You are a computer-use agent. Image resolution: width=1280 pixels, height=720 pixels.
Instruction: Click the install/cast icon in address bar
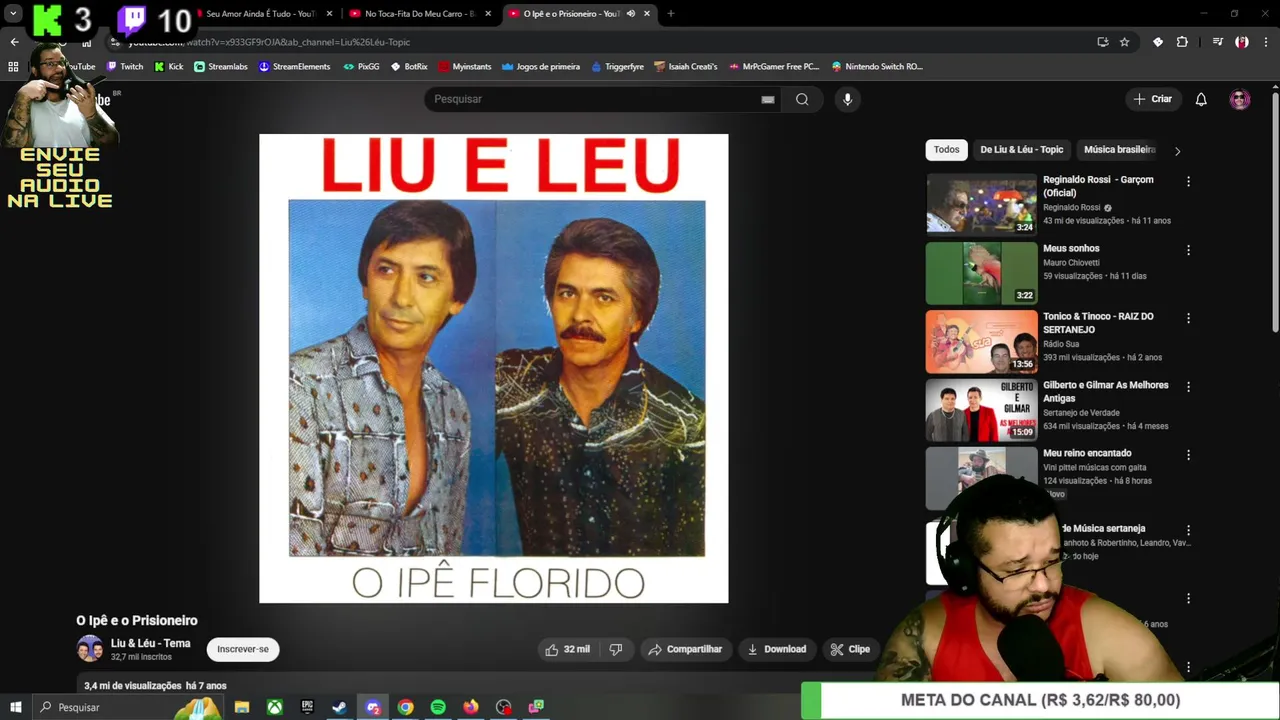click(1102, 42)
